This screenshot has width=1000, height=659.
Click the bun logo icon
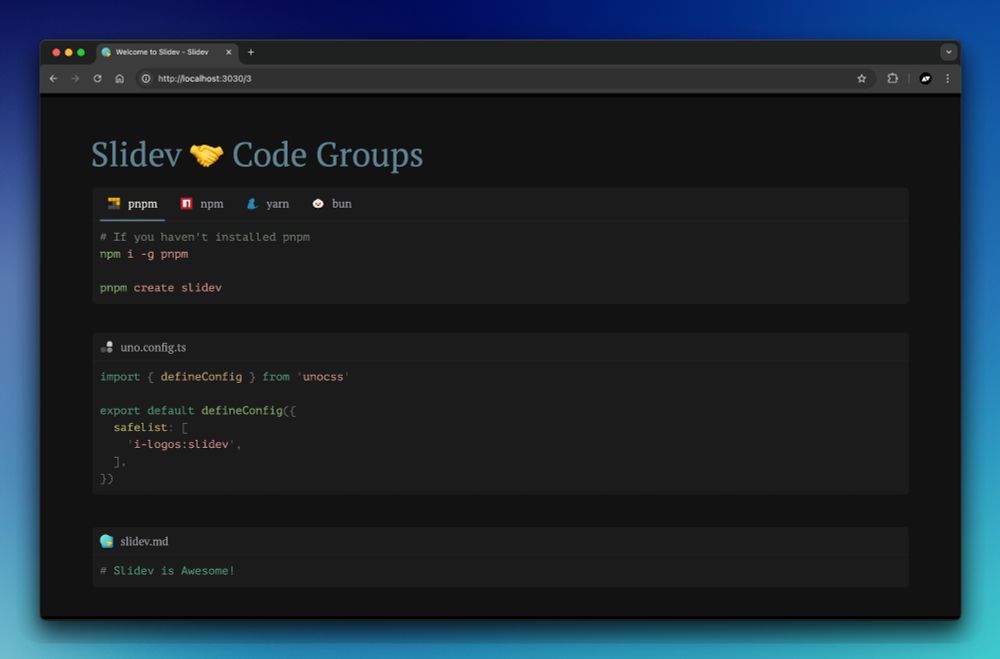[318, 204]
